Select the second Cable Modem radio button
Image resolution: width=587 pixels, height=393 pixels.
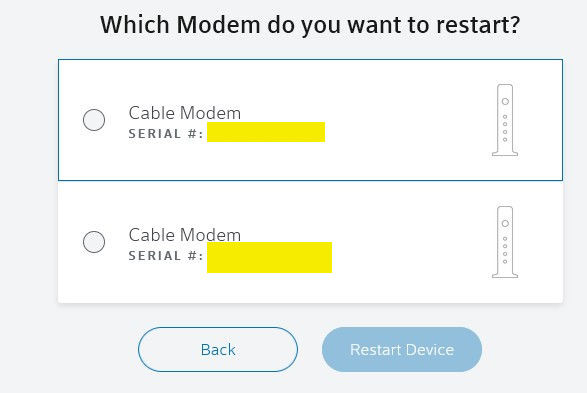tap(94, 242)
